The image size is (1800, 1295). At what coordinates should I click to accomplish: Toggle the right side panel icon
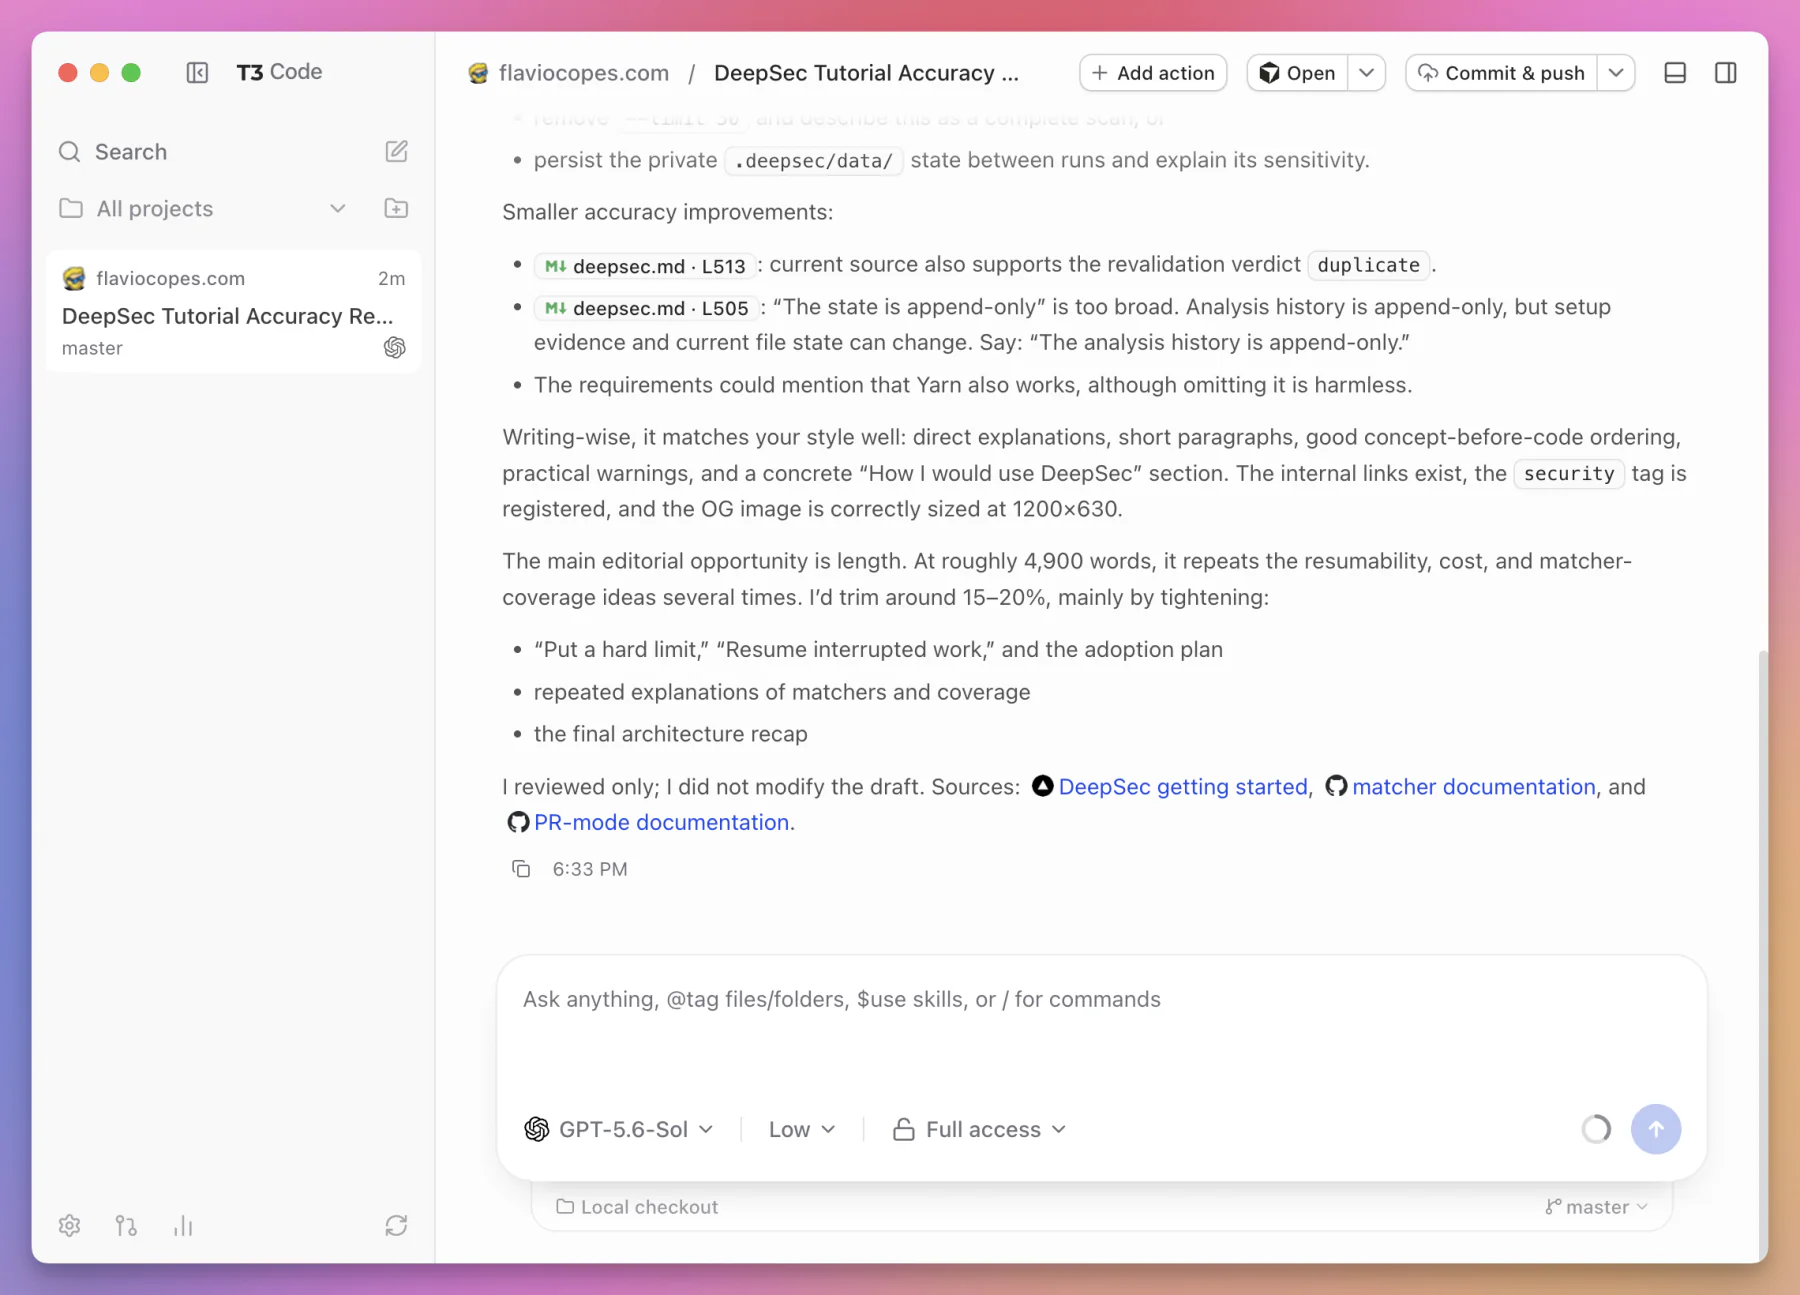tap(1725, 73)
